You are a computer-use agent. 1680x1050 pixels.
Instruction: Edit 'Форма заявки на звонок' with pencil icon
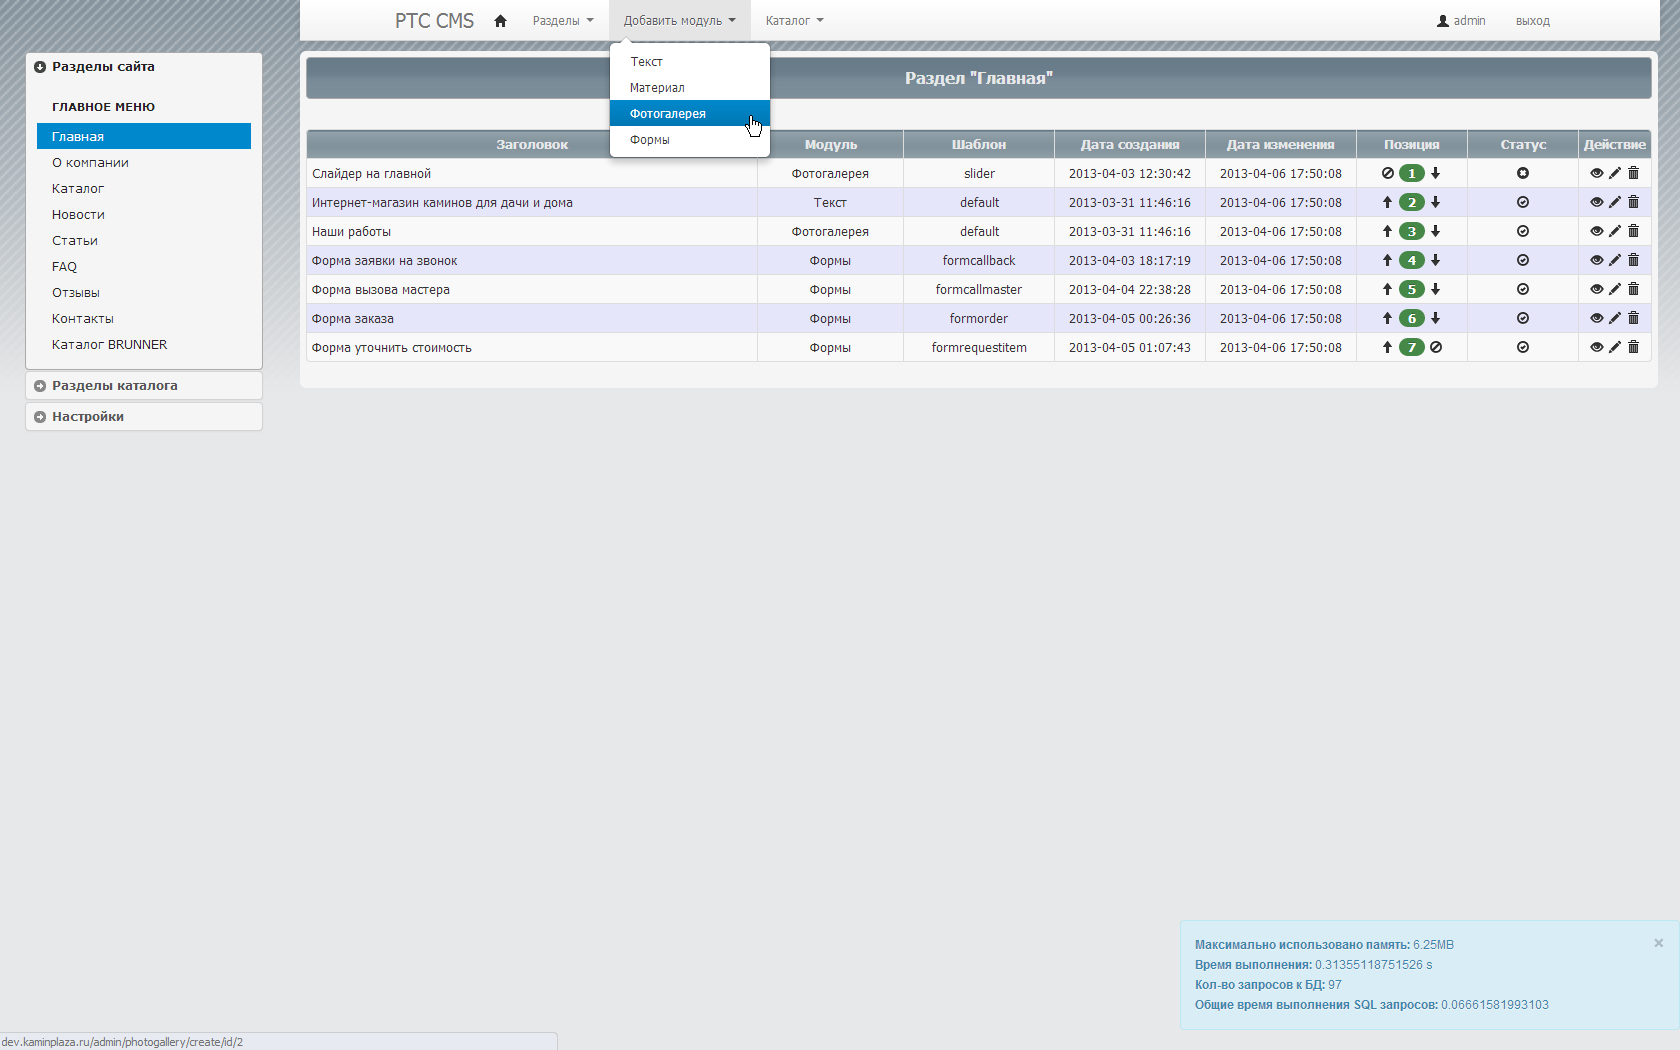click(1614, 260)
